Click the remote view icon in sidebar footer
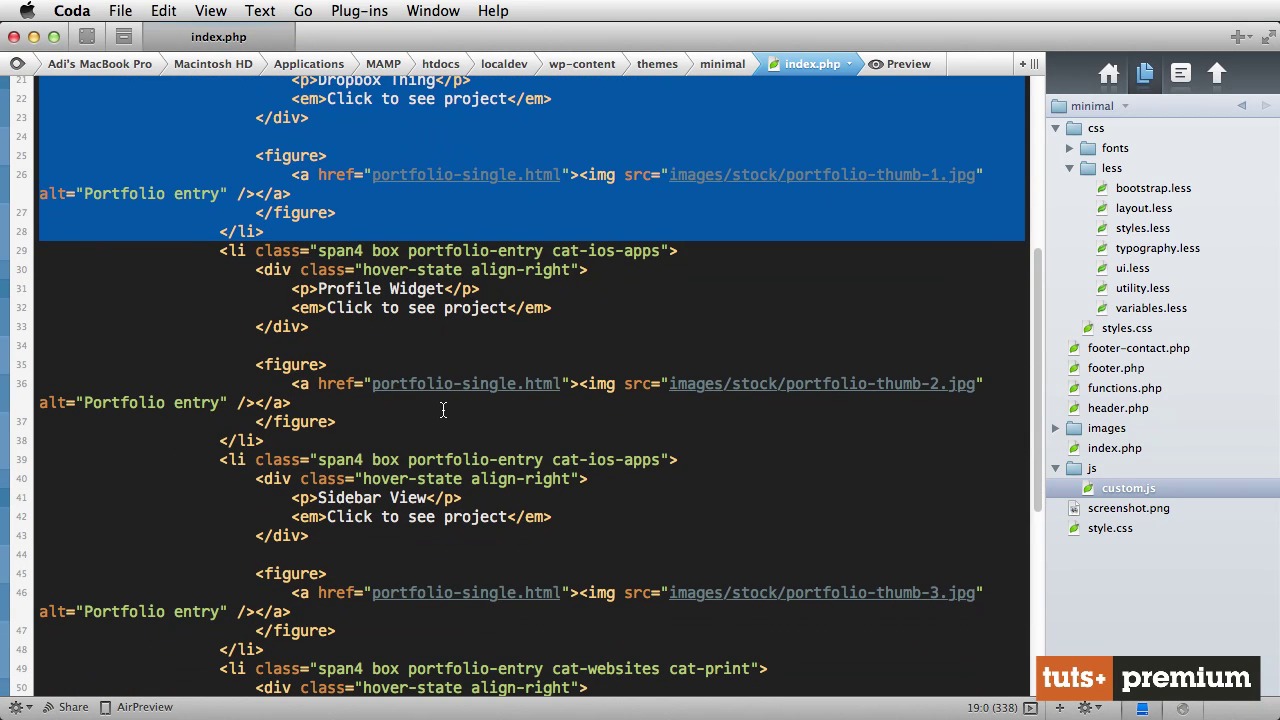This screenshot has height=720, width=1280. pyautogui.click(x=1182, y=708)
